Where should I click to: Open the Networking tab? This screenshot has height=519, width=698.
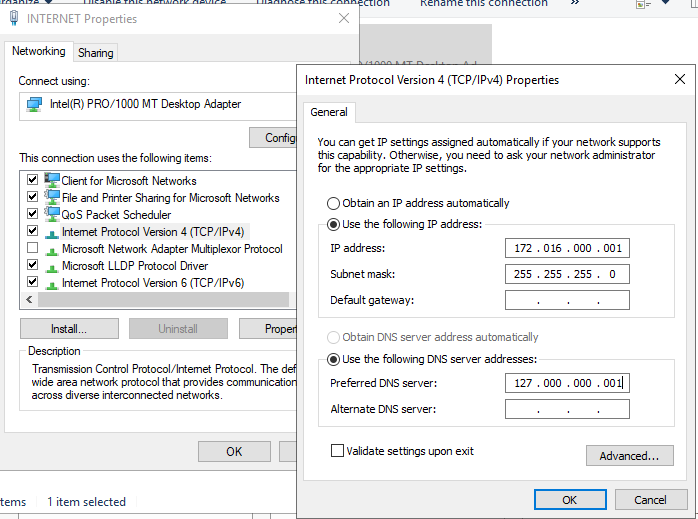(x=38, y=51)
